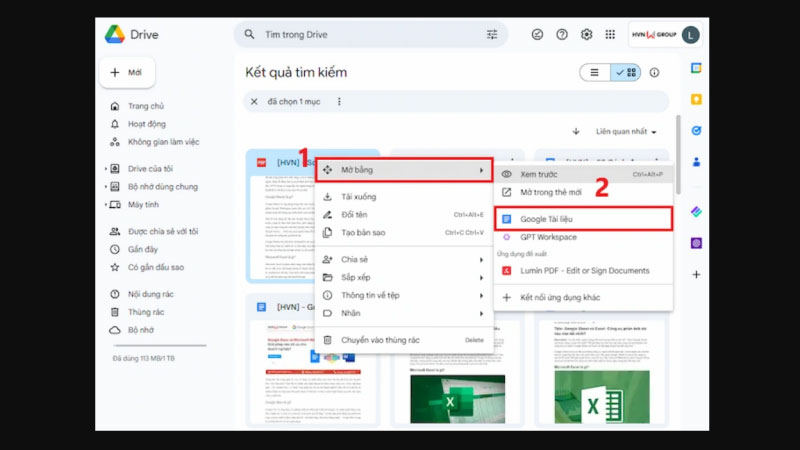The height and width of the screenshot is (450, 800).
Task: Switch to grid view layout
Action: 626,73
